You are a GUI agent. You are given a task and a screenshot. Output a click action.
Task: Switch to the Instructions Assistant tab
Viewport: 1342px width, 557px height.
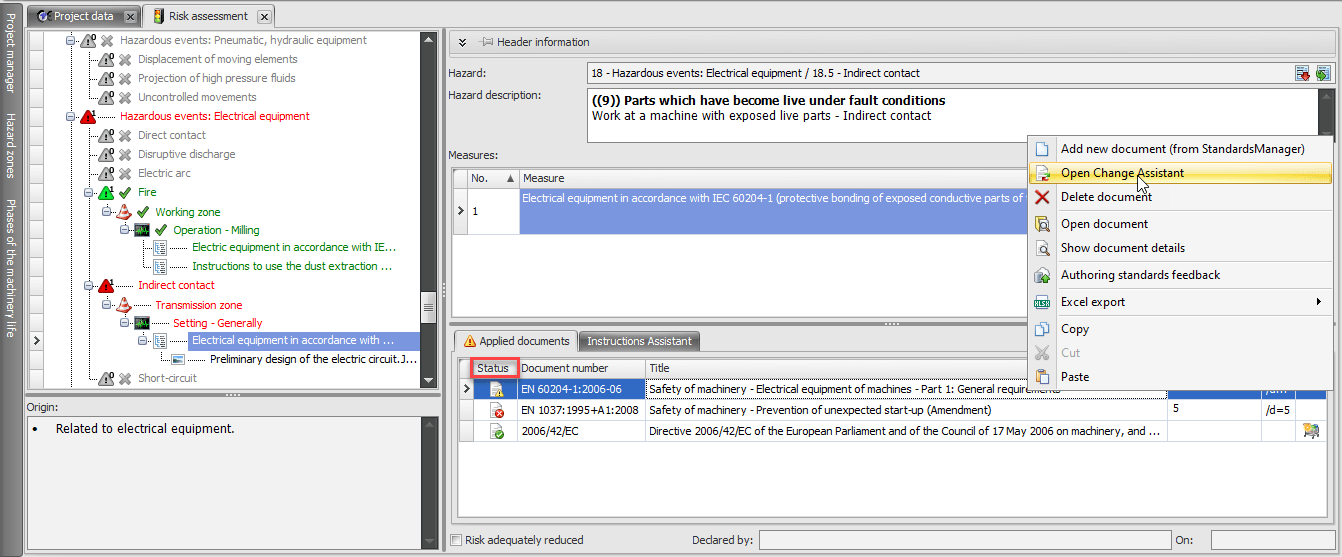coord(639,341)
